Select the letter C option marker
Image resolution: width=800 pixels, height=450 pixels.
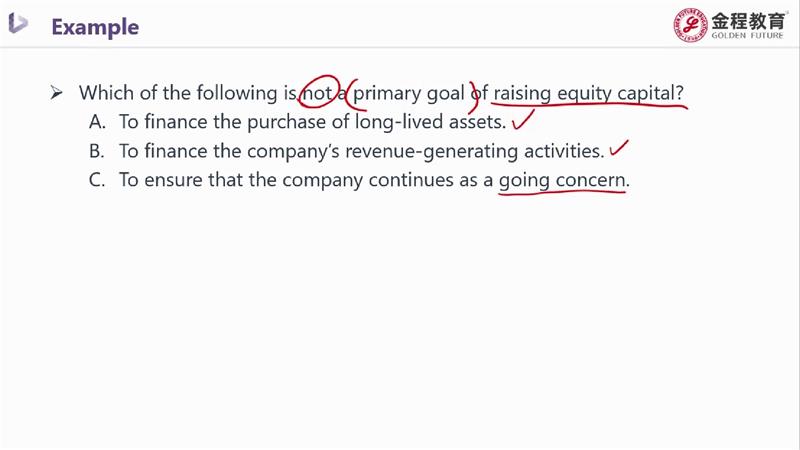coord(97,181)
